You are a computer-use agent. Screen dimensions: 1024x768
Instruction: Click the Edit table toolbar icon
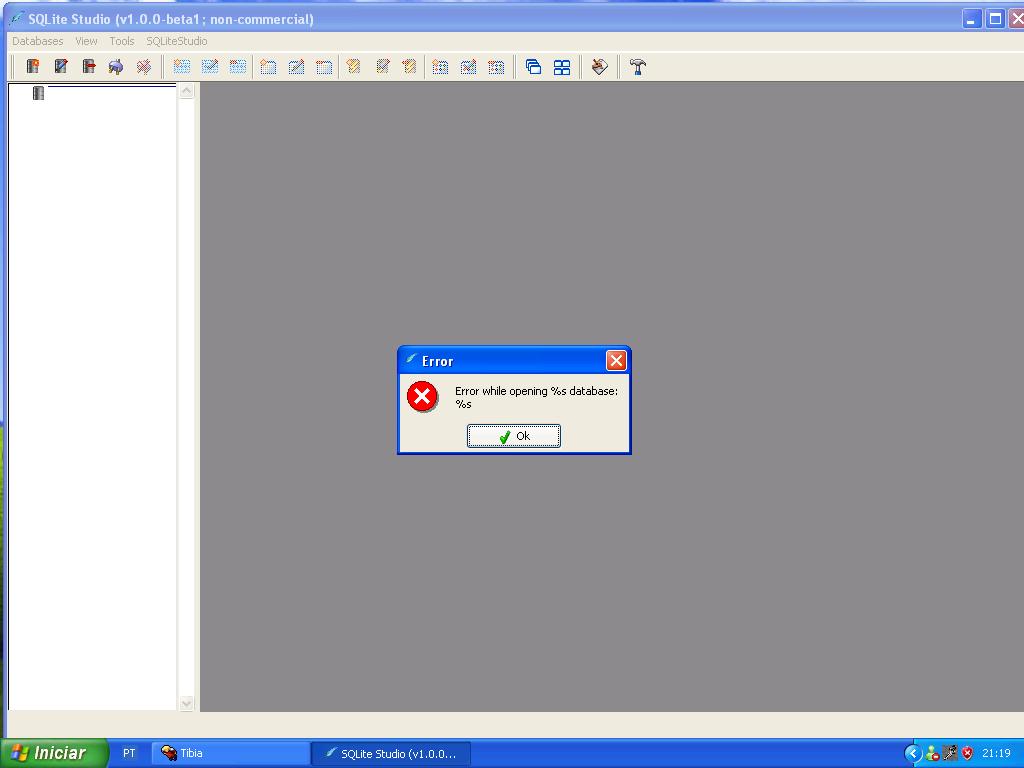coord(210,67)
